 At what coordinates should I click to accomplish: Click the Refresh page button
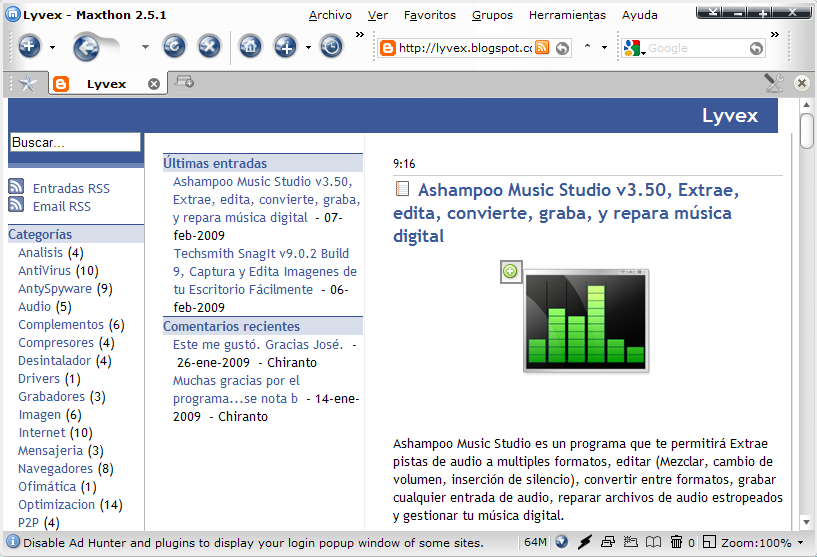tap(174, 46)
